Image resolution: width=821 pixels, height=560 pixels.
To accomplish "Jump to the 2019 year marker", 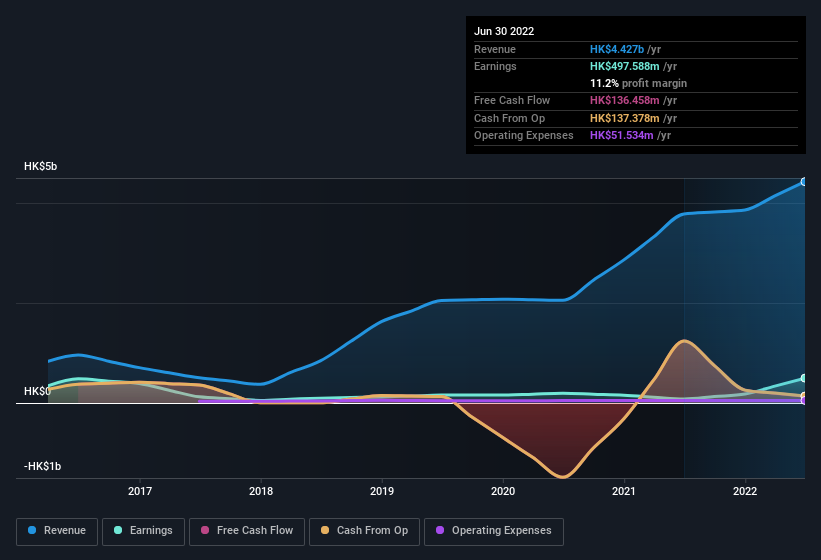I will (382, 491).
